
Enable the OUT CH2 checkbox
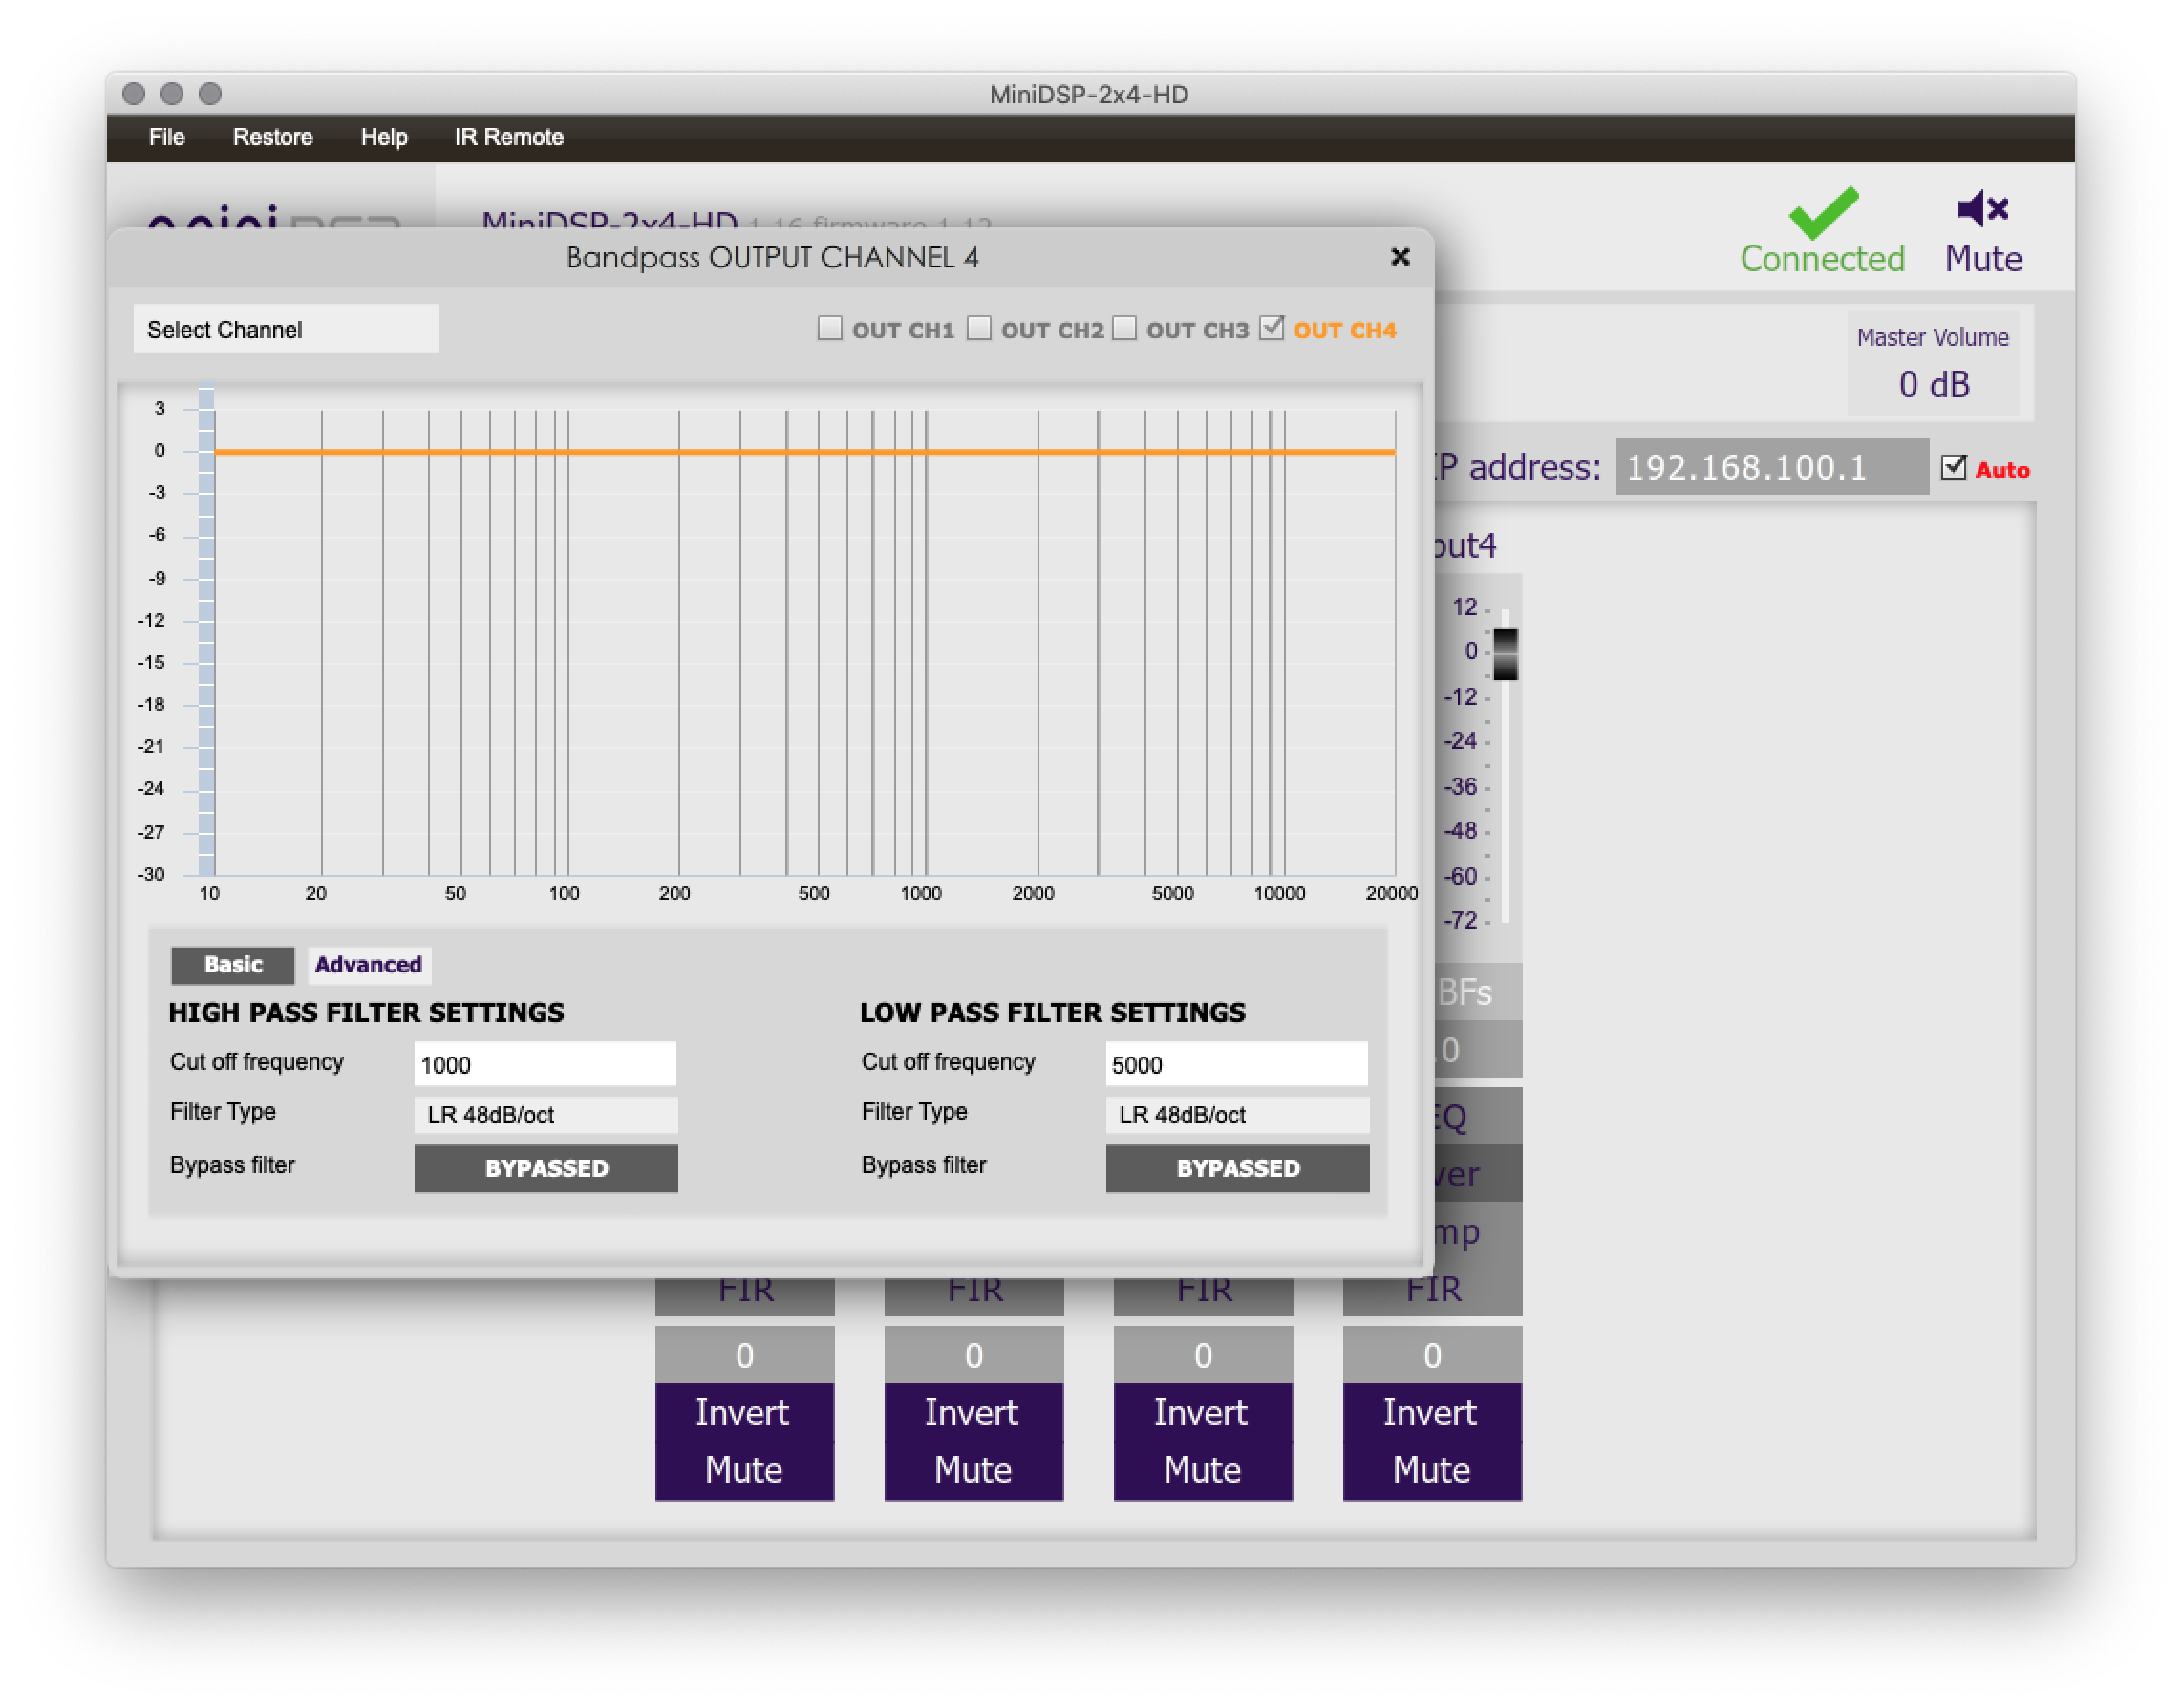click(979, 328)
